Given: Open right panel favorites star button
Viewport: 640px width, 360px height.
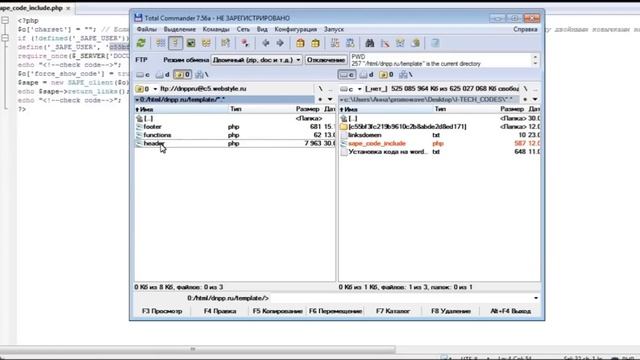Looking at the screenshot, I should (x=525, y=99).
